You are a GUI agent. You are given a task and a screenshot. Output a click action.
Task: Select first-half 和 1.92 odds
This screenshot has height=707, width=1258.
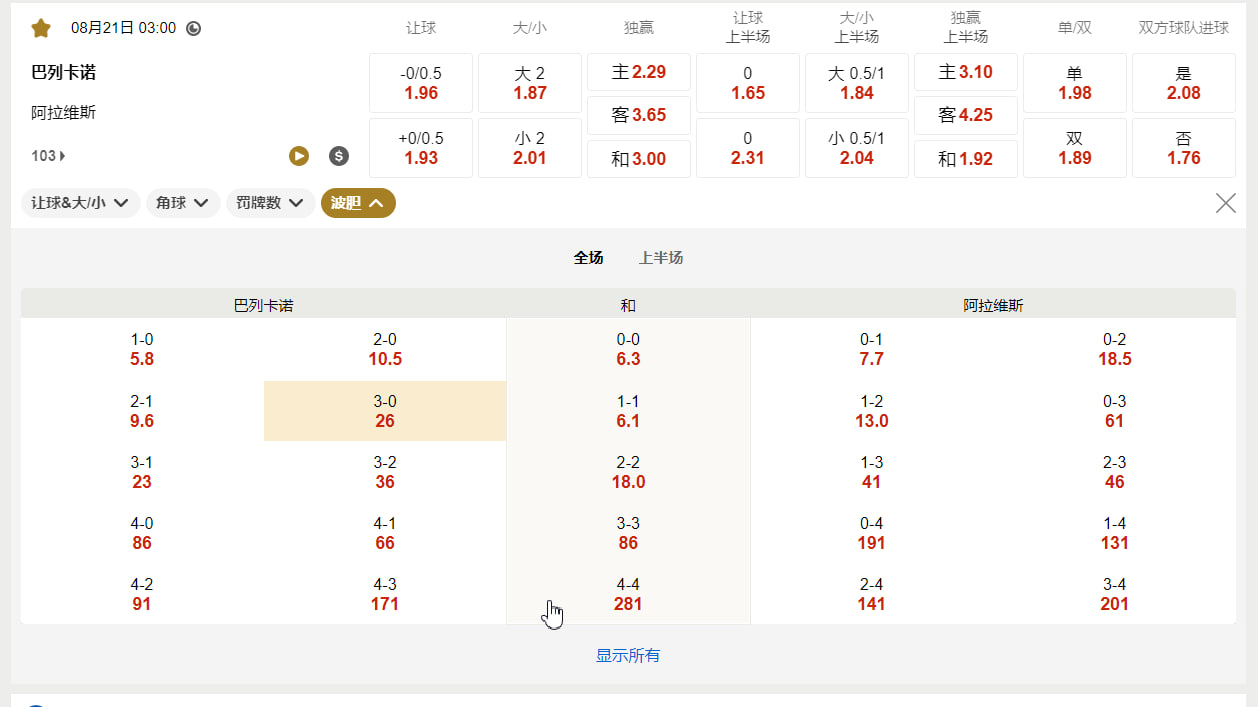click(966, 159)
